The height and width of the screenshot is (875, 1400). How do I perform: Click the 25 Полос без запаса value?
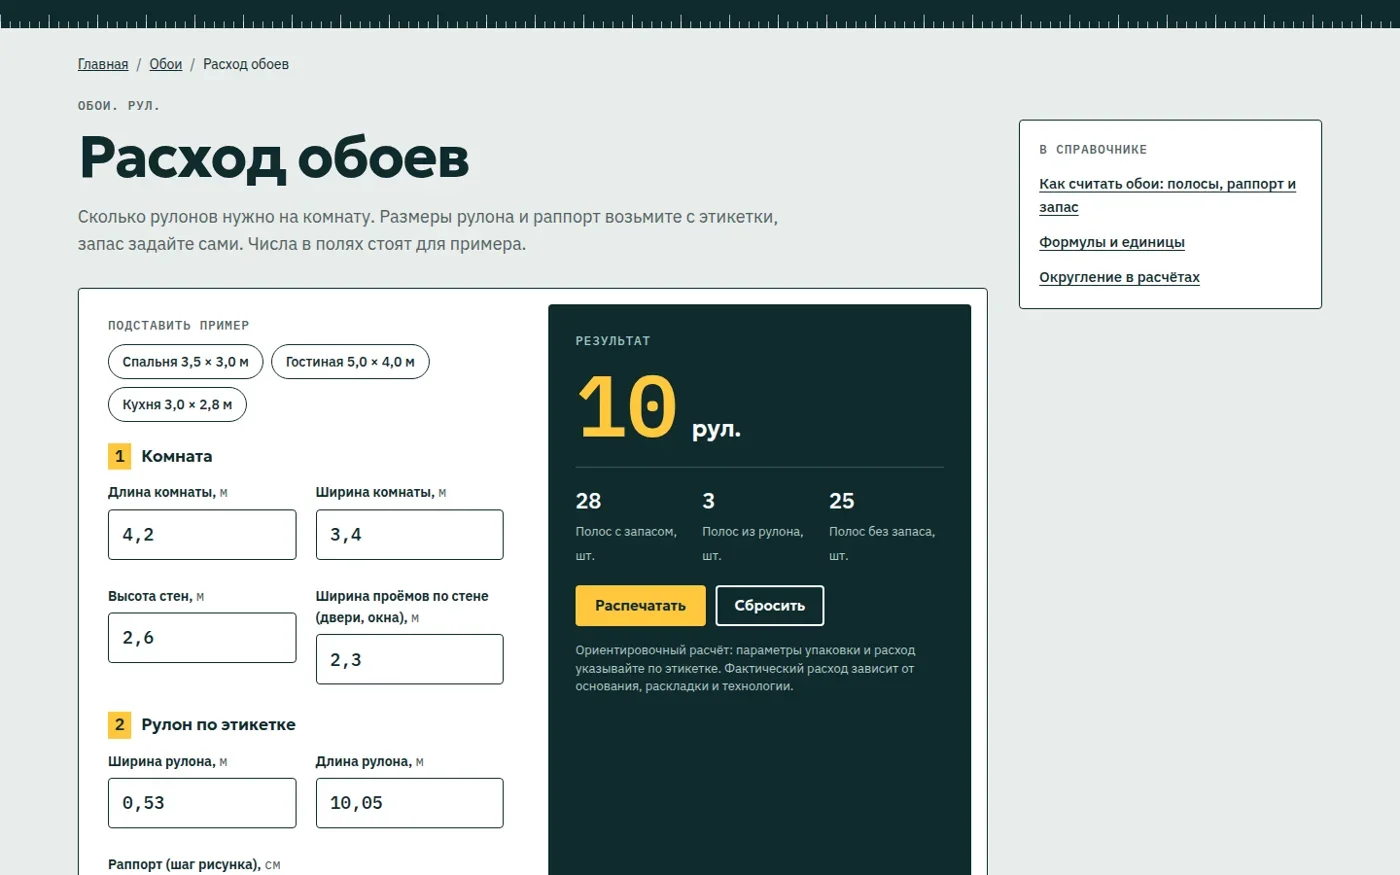[x=842, y=501]
